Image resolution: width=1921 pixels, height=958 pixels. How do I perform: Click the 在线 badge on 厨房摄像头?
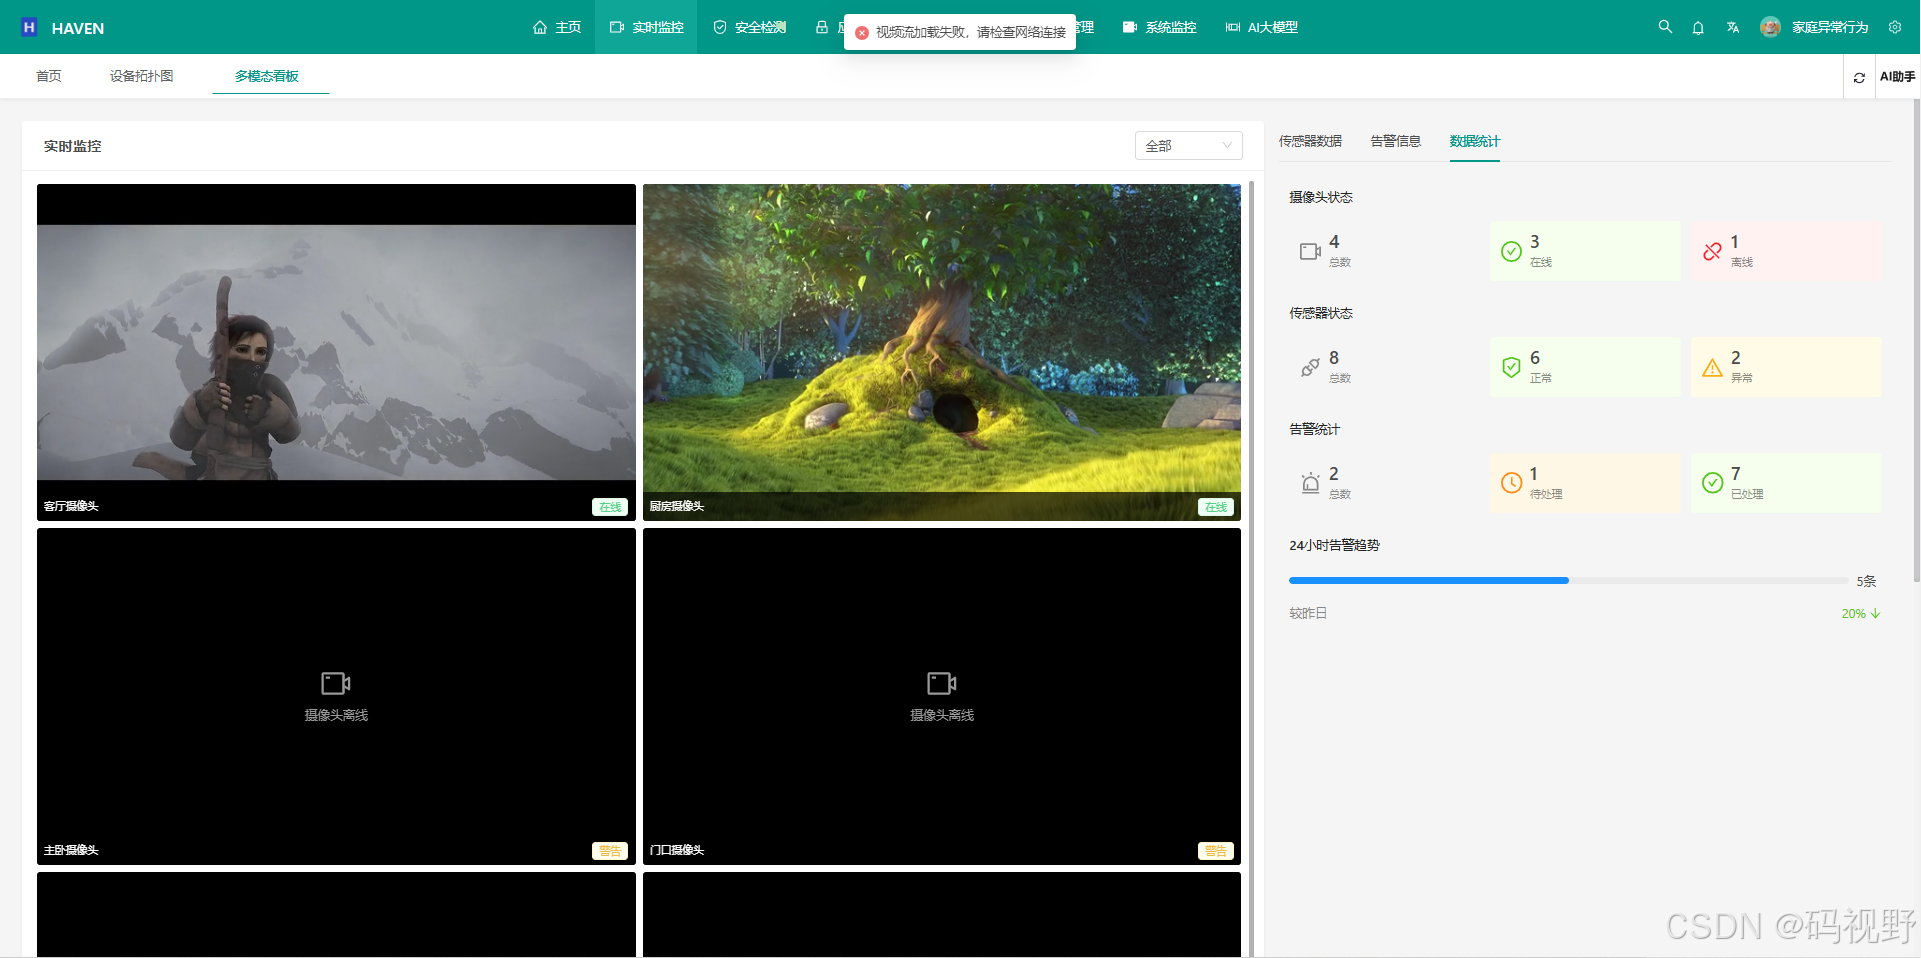[1216, 507]
